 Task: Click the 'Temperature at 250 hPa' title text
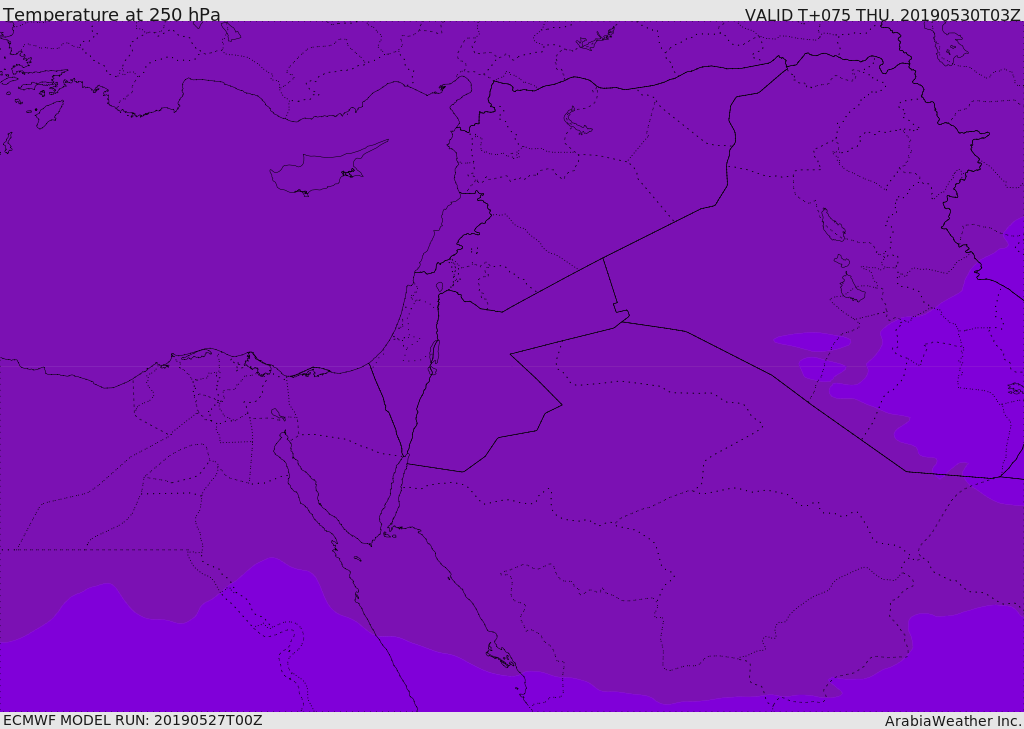tap(112, 14)
